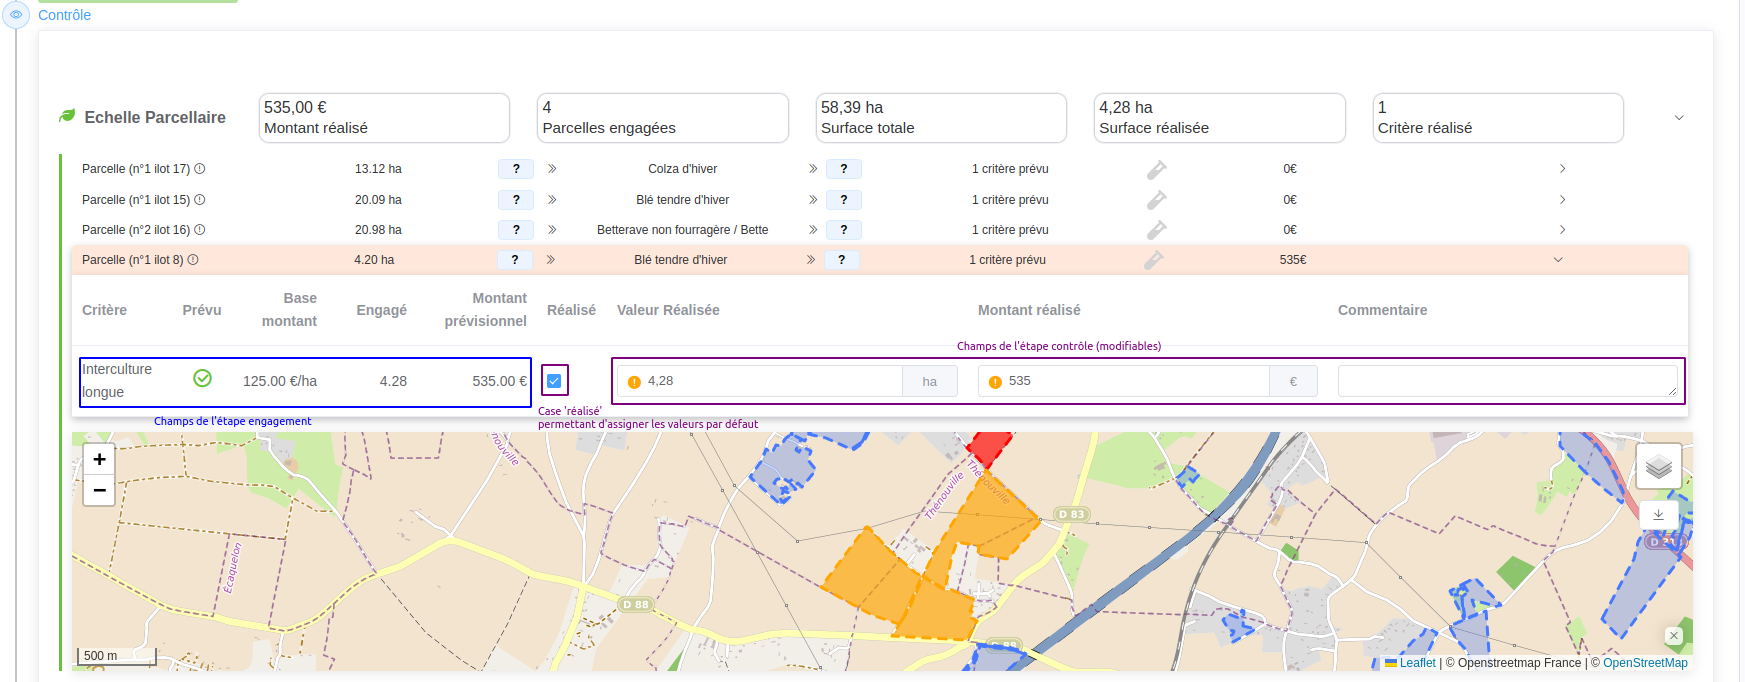Collapse the Parcelle n°1 ilot 8 row
Viewport: 1745px width, 682px height.
pos(1557,260)
